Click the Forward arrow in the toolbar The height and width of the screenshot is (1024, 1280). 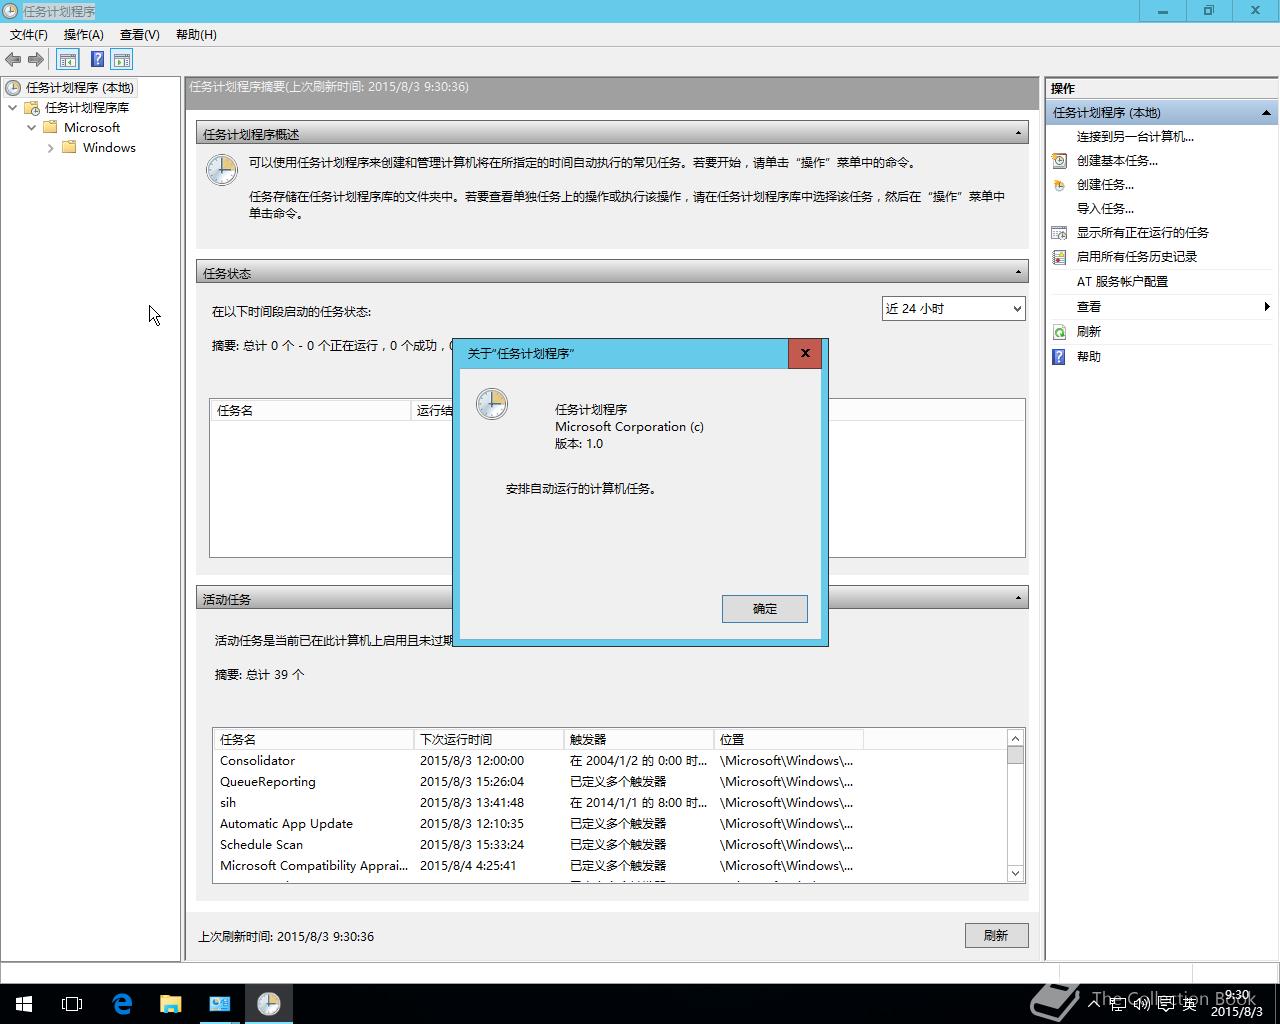(x=36, y=60)
